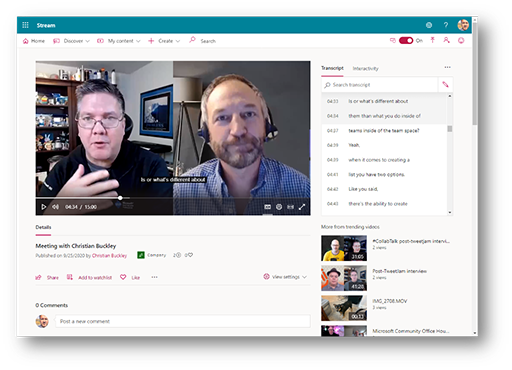Open '#CollabTalk post-tweetjam intervi...' title link
This screenshot has width=512, height=370.
point(411,241)
